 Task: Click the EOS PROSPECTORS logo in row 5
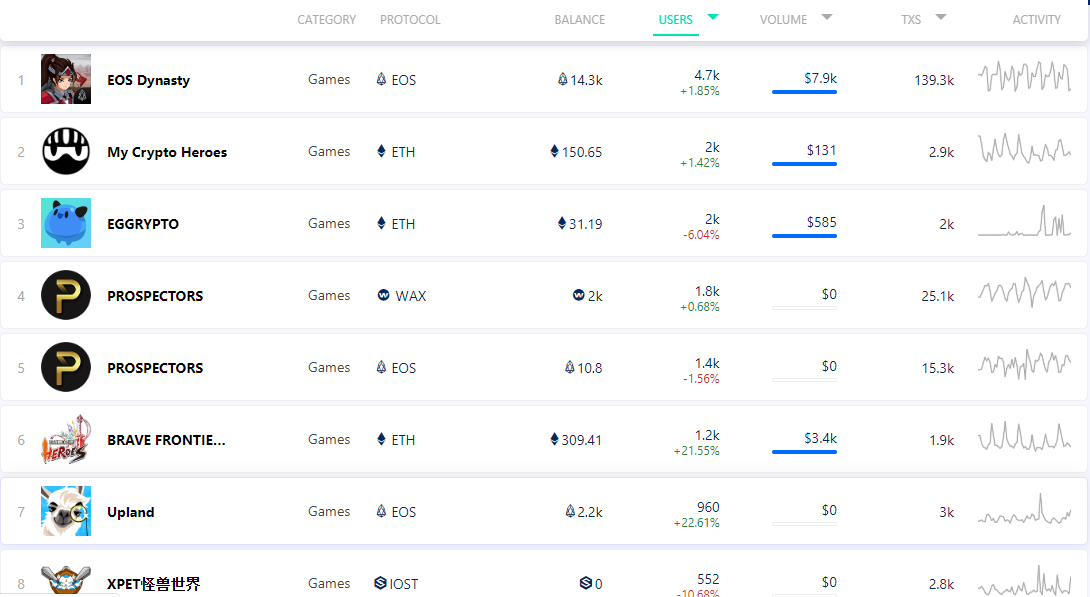(66, 367)
